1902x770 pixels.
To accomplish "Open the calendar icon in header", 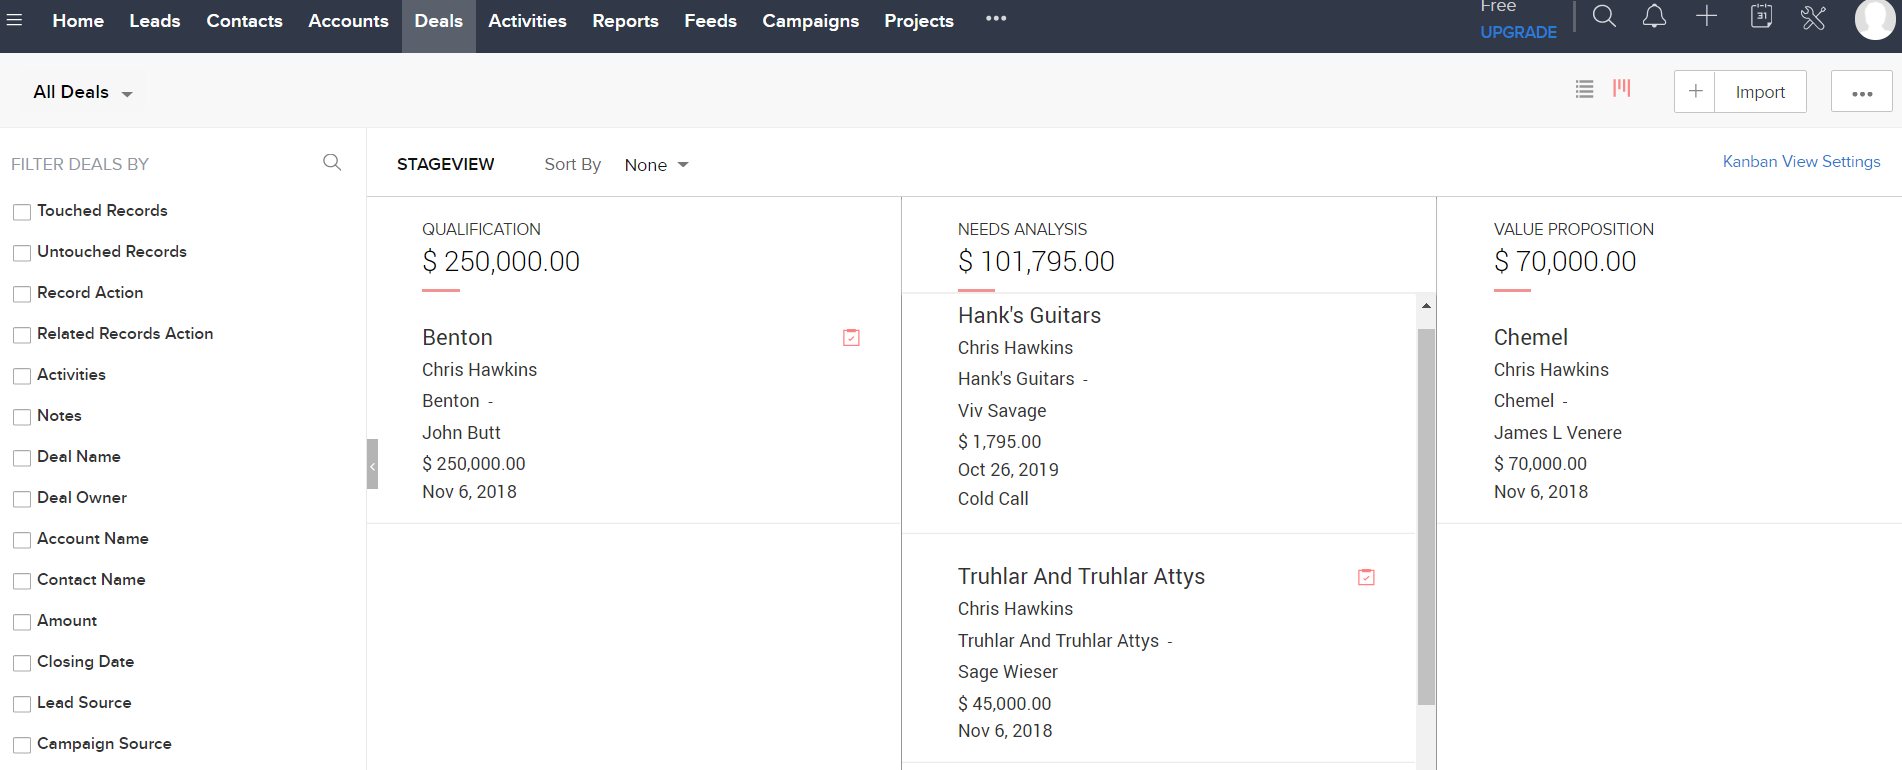I will 1761,17.
